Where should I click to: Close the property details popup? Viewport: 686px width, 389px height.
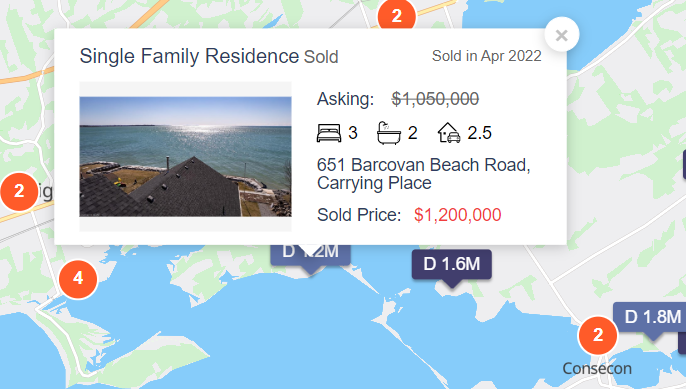tap(562, 35)
